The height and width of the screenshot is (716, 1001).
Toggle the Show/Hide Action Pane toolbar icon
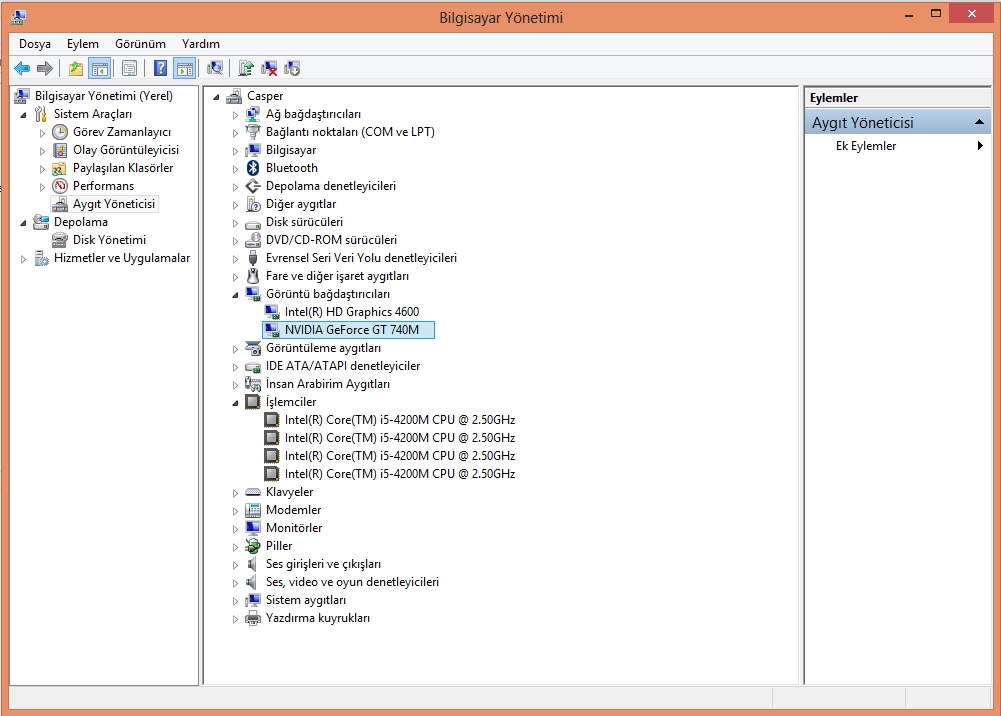[184, 68]
